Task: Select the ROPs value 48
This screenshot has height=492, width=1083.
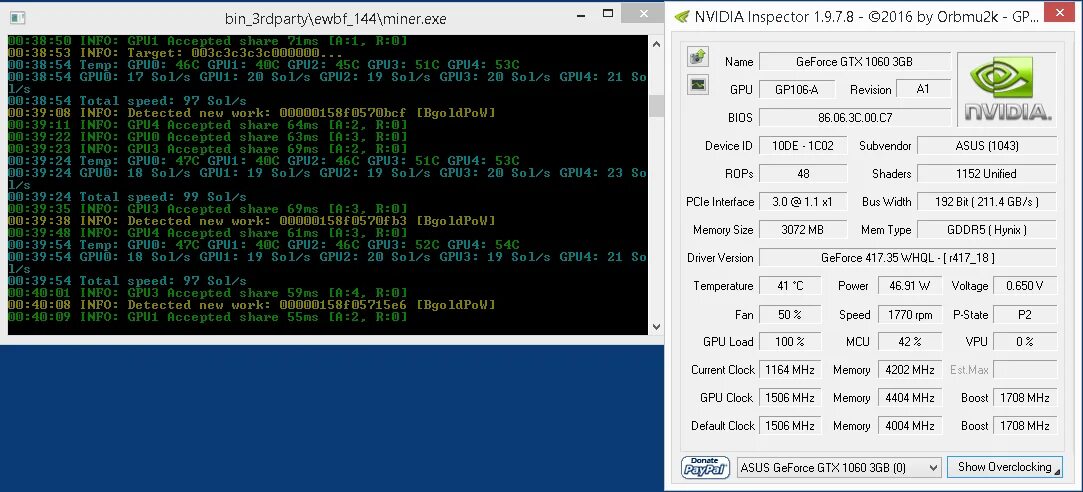Action: click(x=803, y=173)
